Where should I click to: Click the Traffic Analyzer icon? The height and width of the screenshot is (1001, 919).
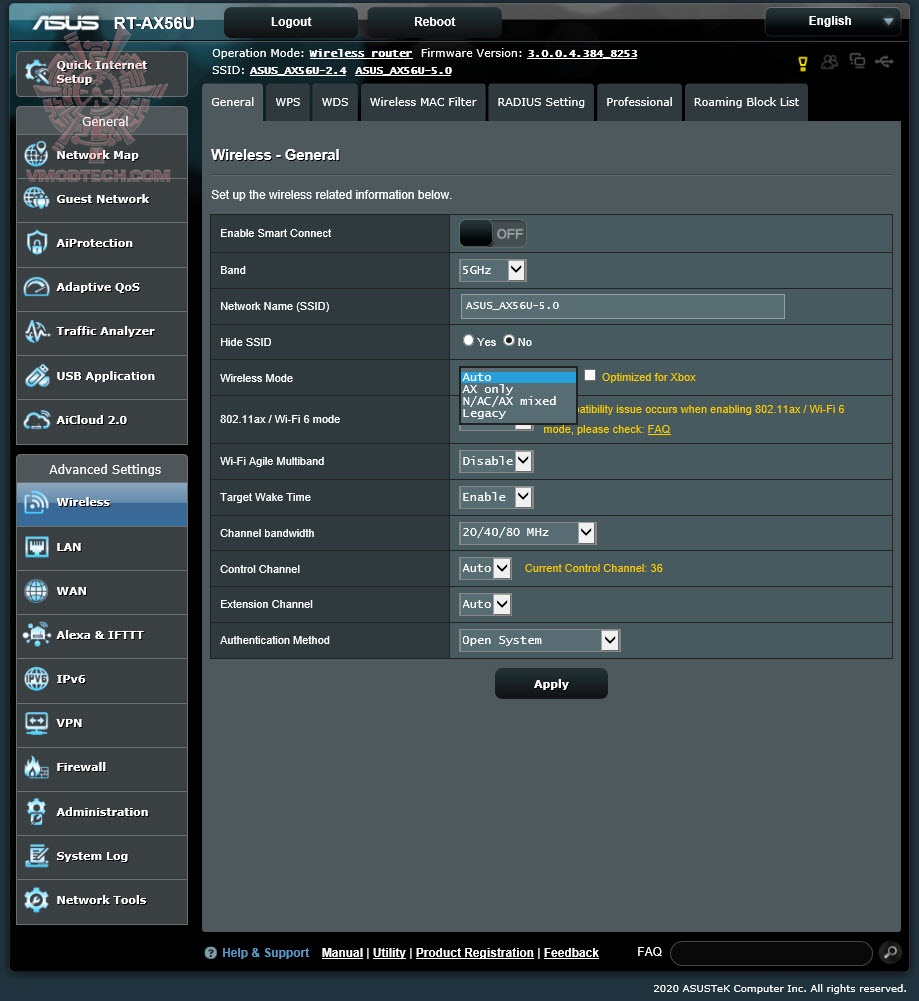pyautogui.click(x=36, y=331)
